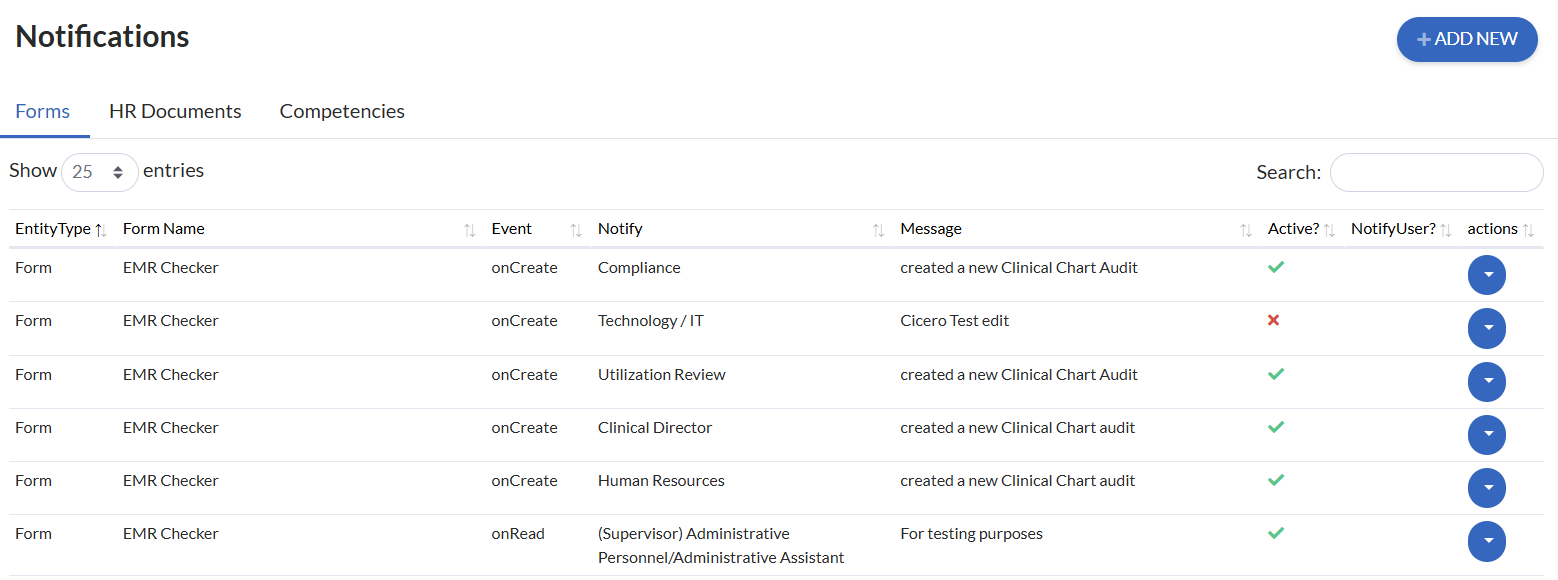This screenshot has height=580, width=1558.
Task: Select the Forms tab
Action: [43, 111]
